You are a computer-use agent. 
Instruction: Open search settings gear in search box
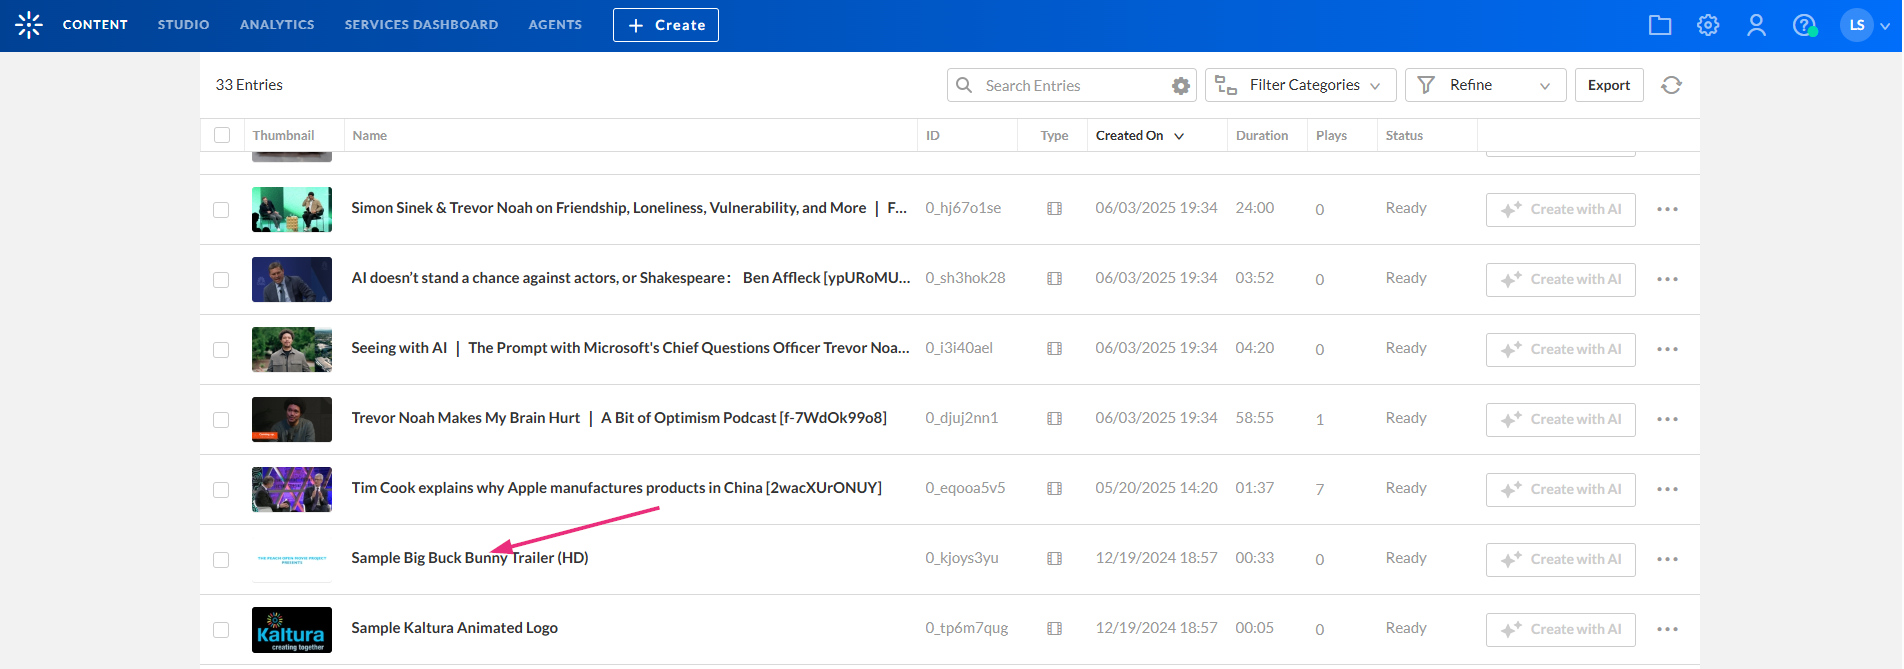click(1181, 86)
